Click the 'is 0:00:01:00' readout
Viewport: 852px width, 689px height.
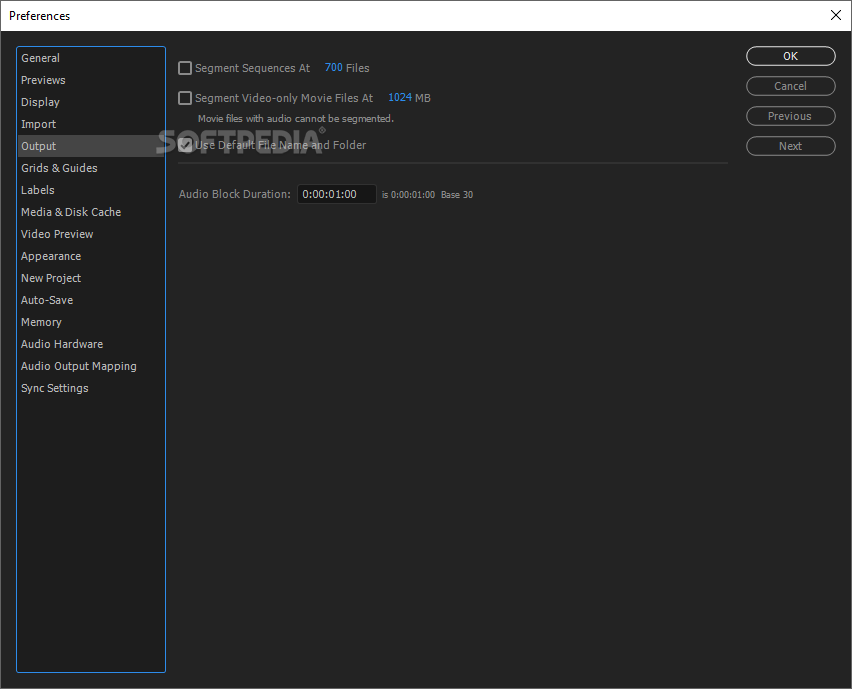408,195
